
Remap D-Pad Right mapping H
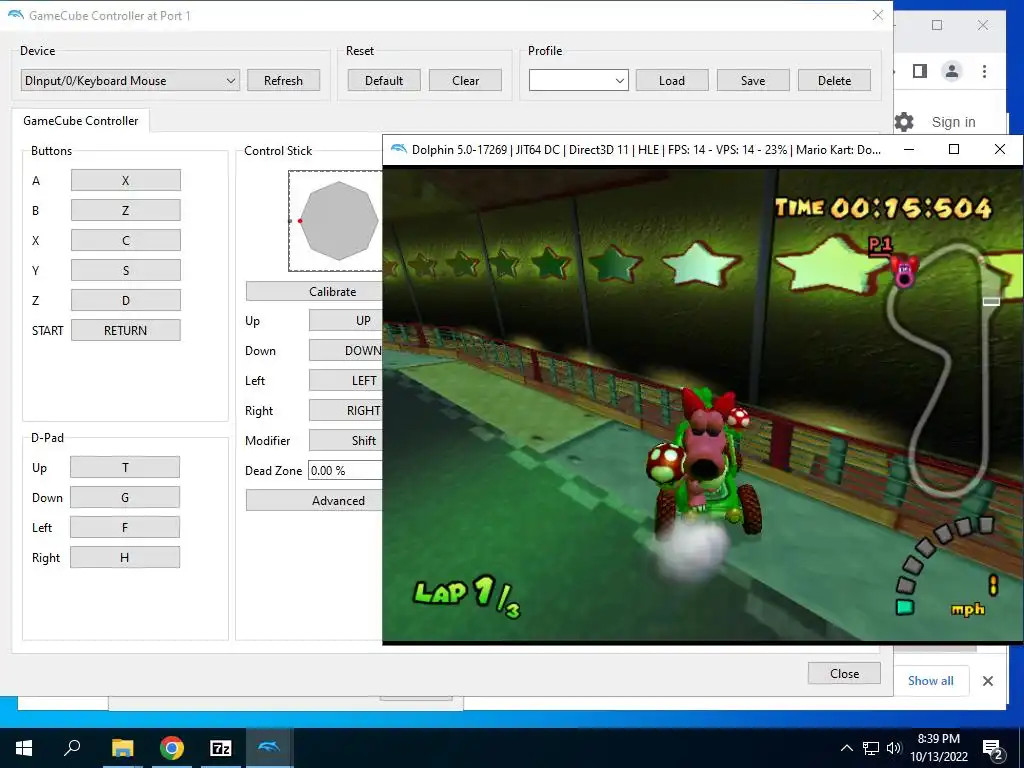[125, 558]
